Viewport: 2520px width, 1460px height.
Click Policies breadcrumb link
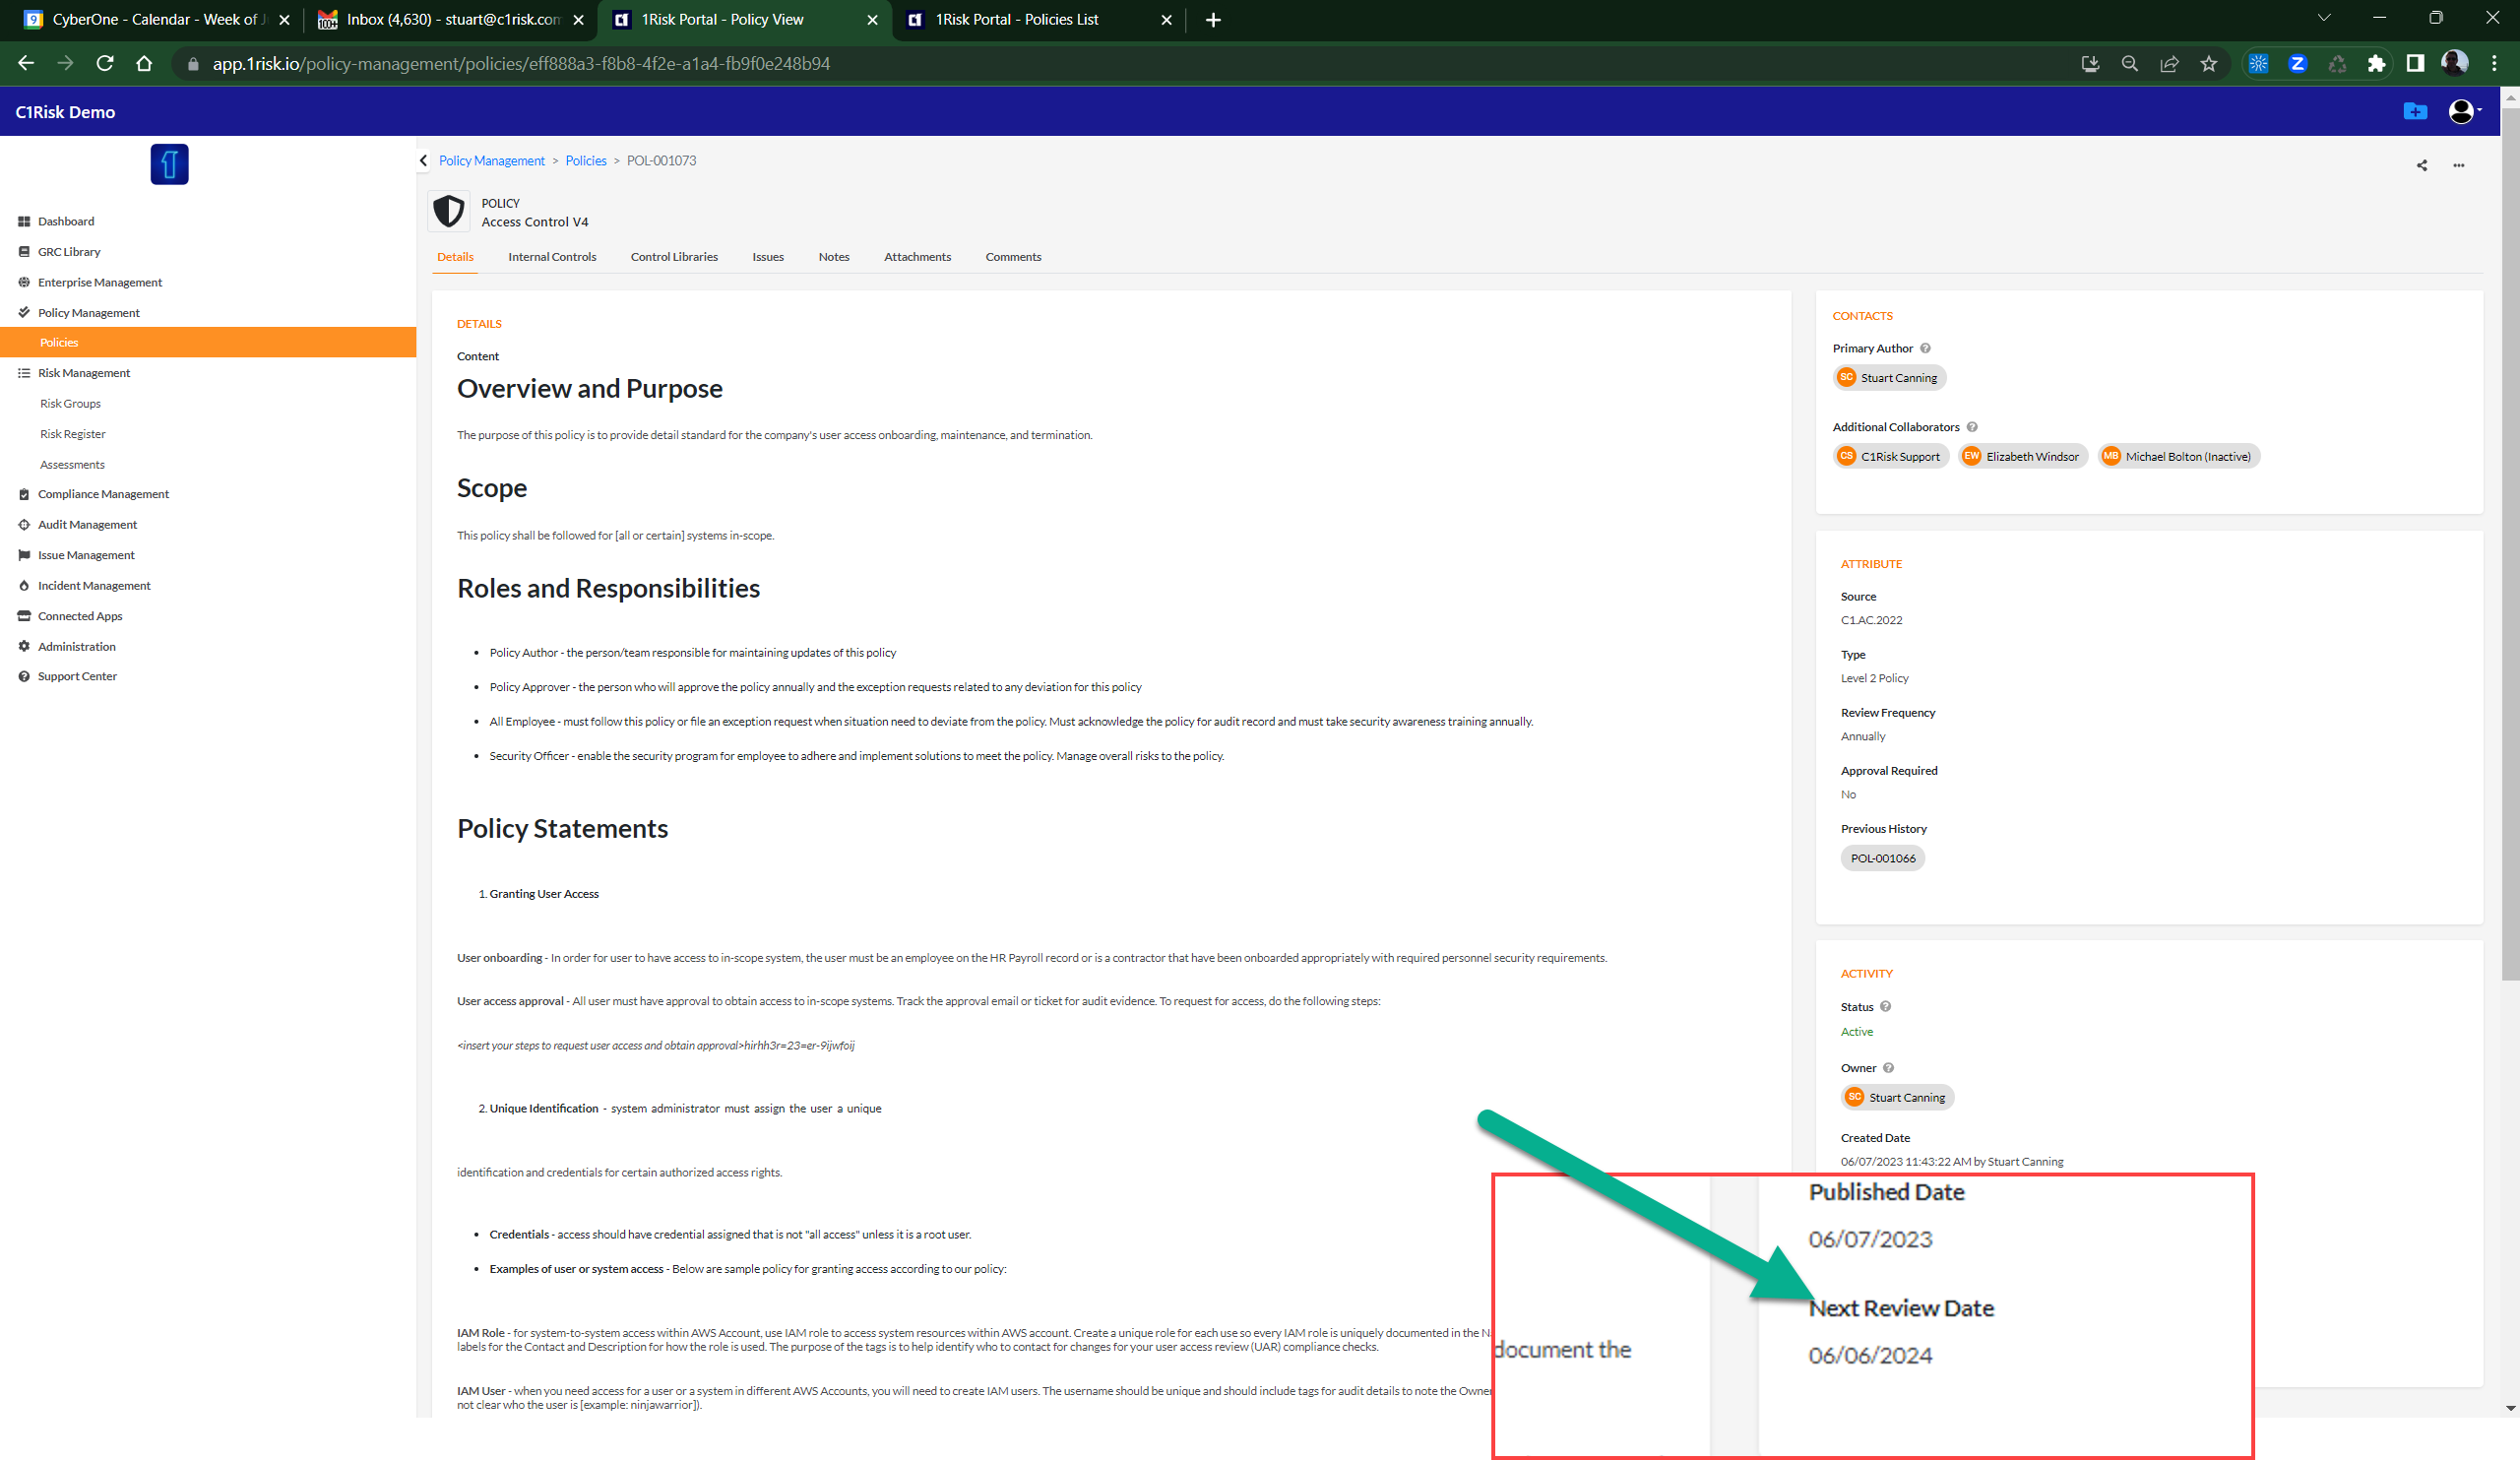coord(585,160)
